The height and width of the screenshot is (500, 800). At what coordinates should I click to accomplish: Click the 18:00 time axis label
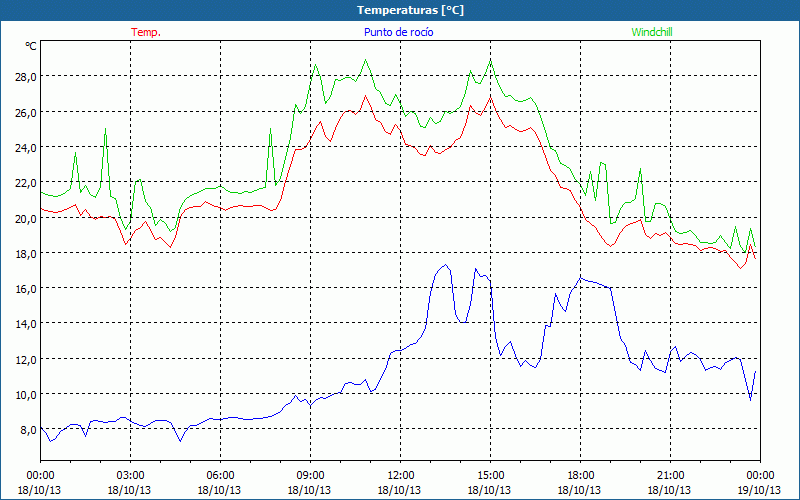580,475
